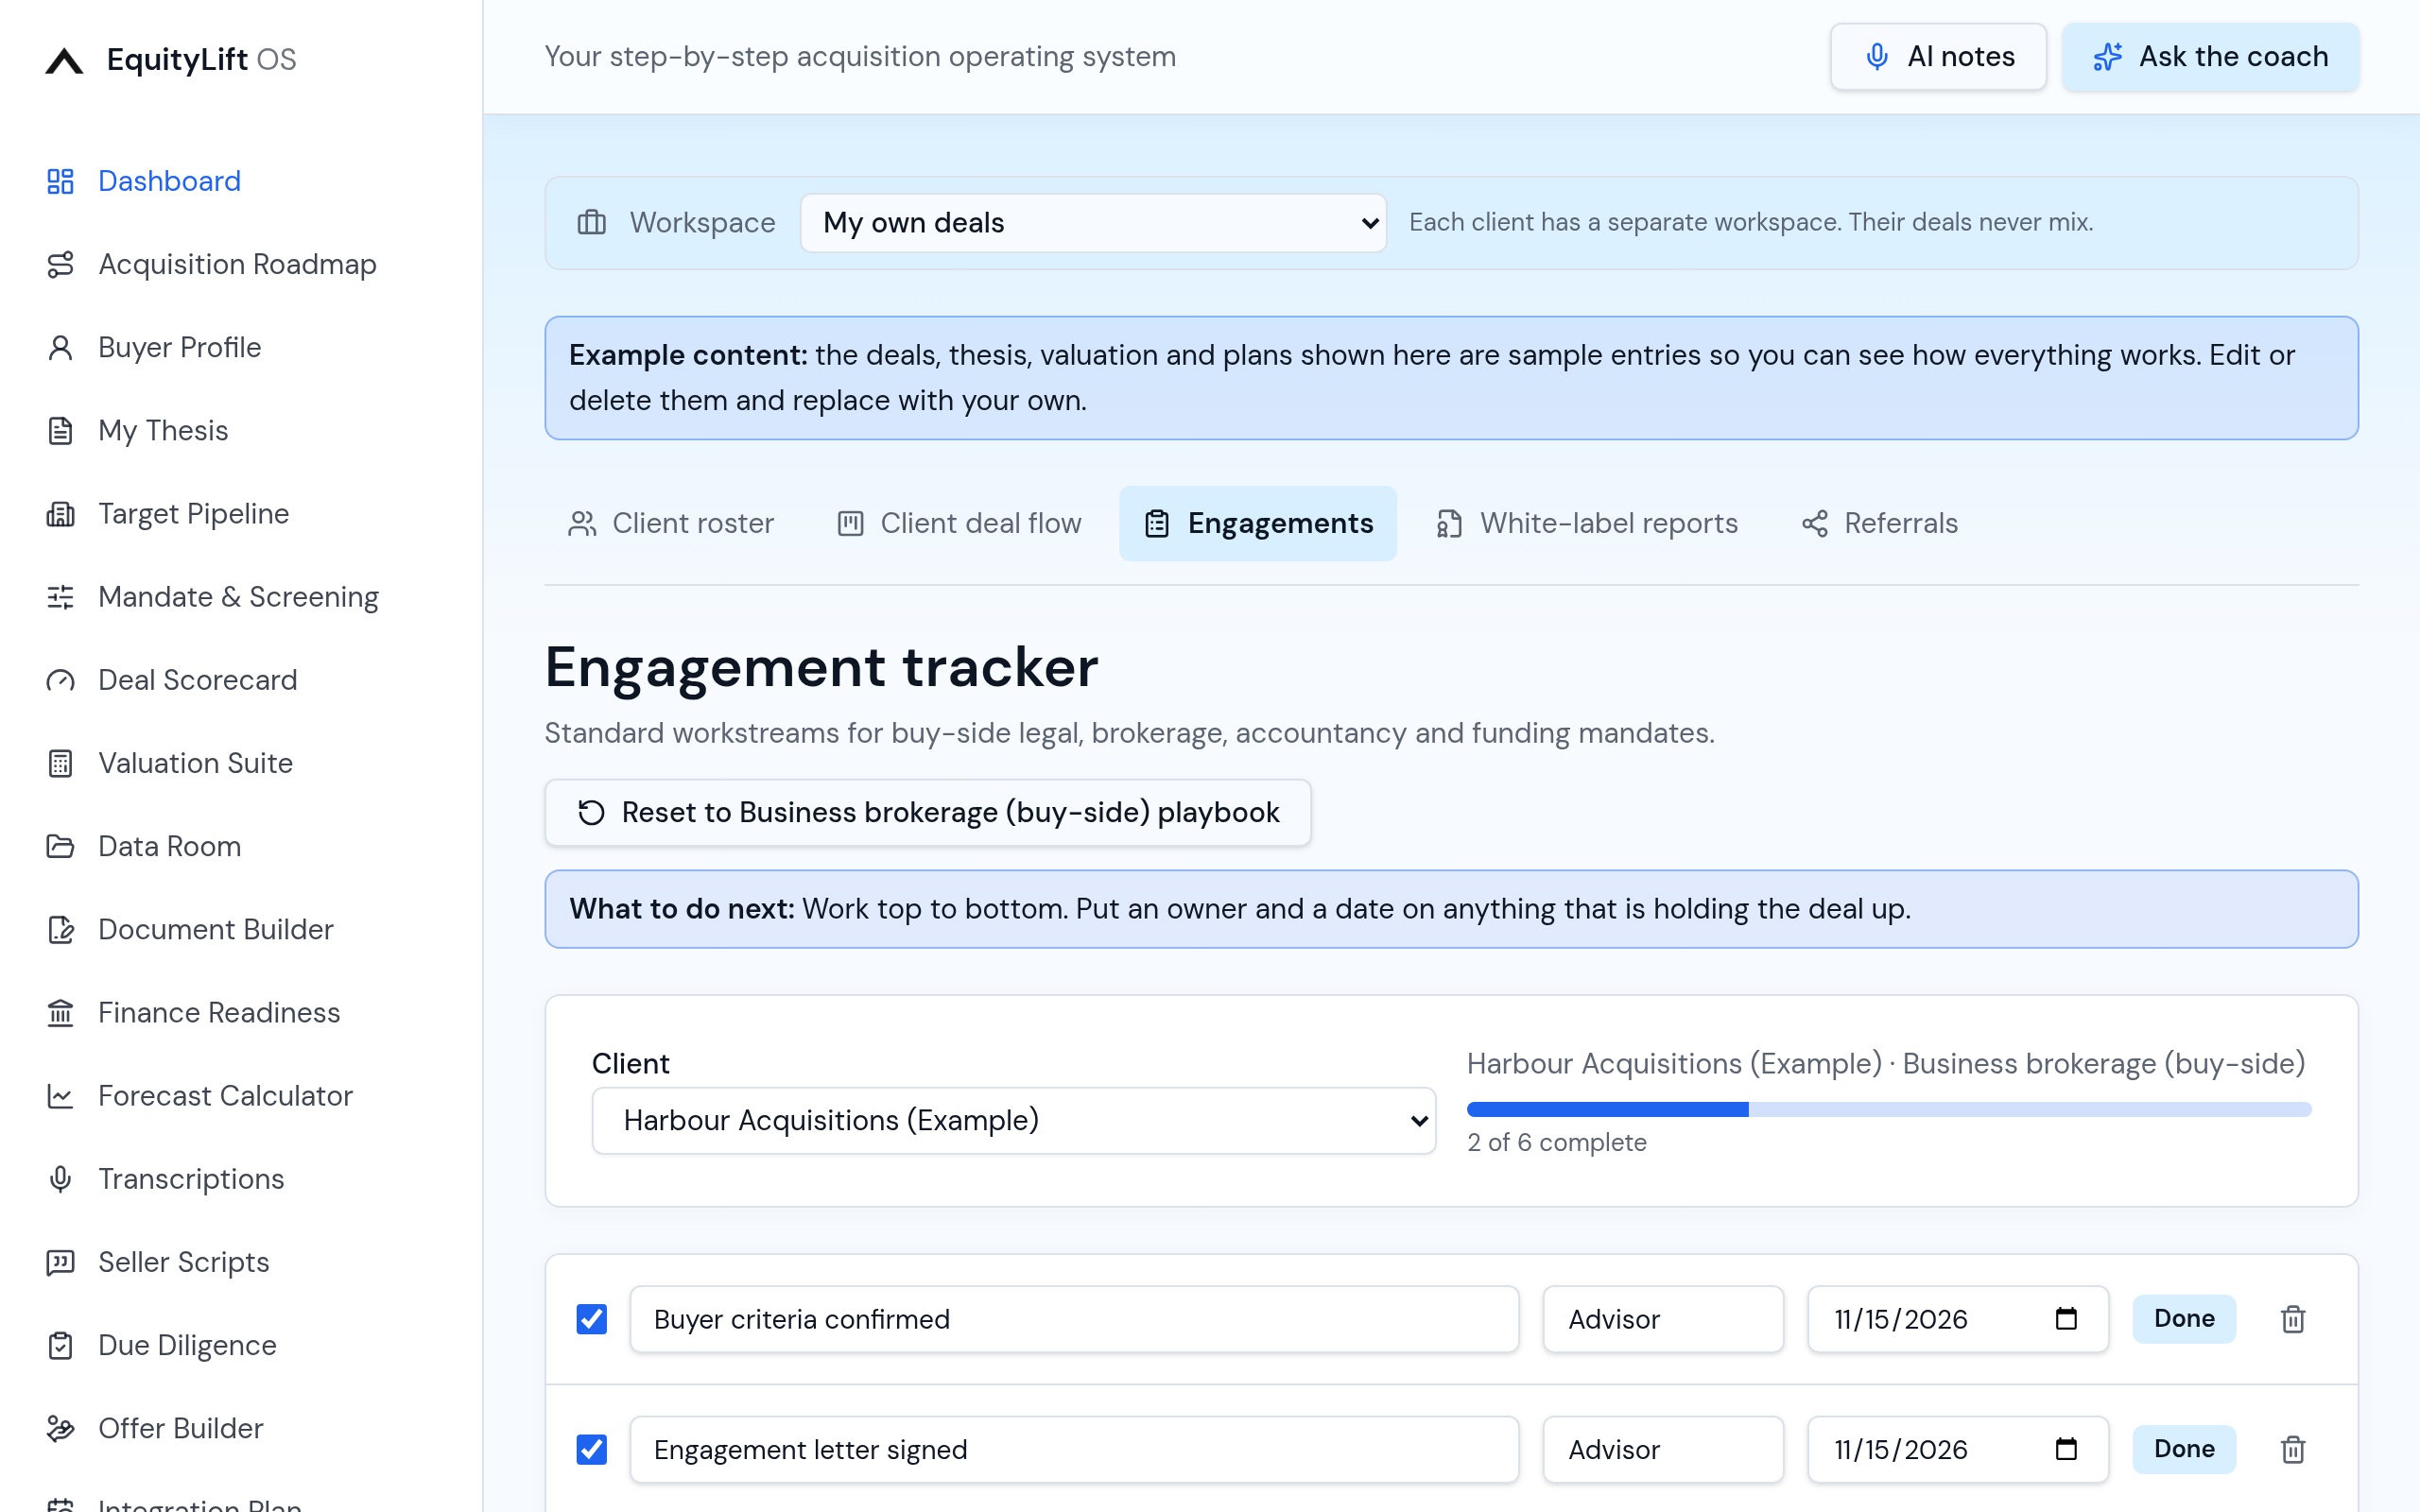Open date picker for Buyer criteria confirmed
Image resolution: width=2420 pixels, height=1512 pixels.
click(2066, 1319)
